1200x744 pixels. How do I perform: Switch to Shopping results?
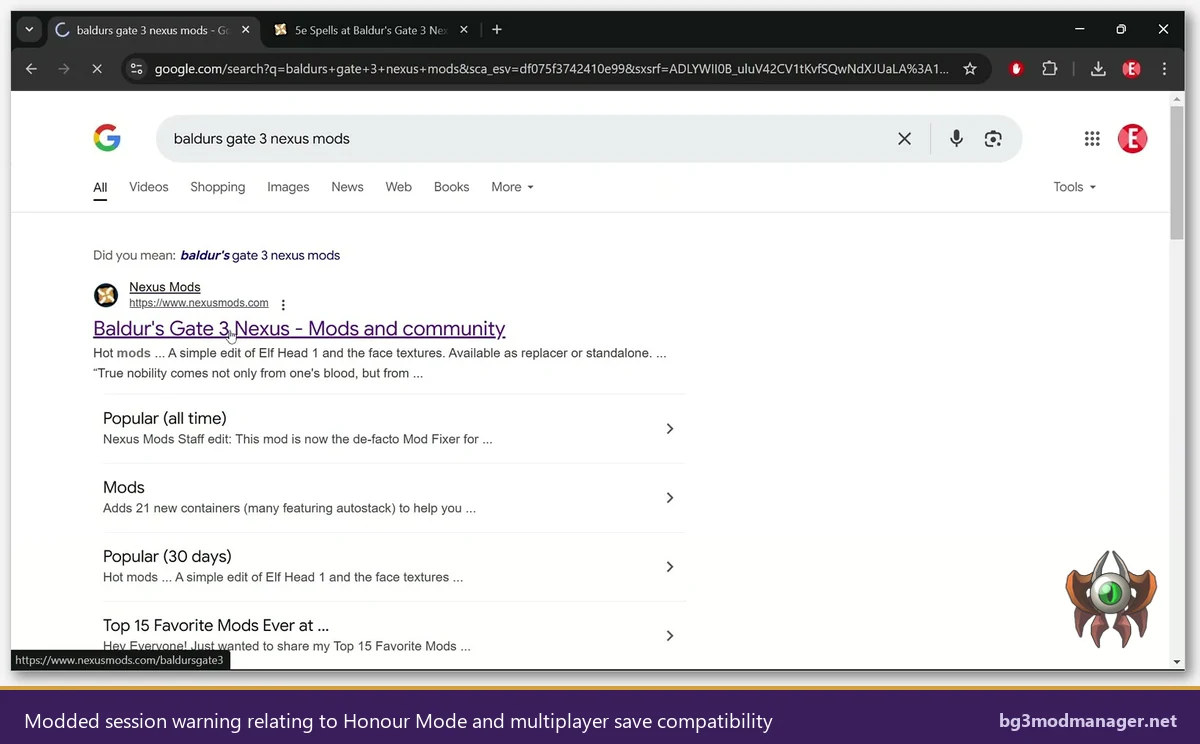click(x=218, y=187)
